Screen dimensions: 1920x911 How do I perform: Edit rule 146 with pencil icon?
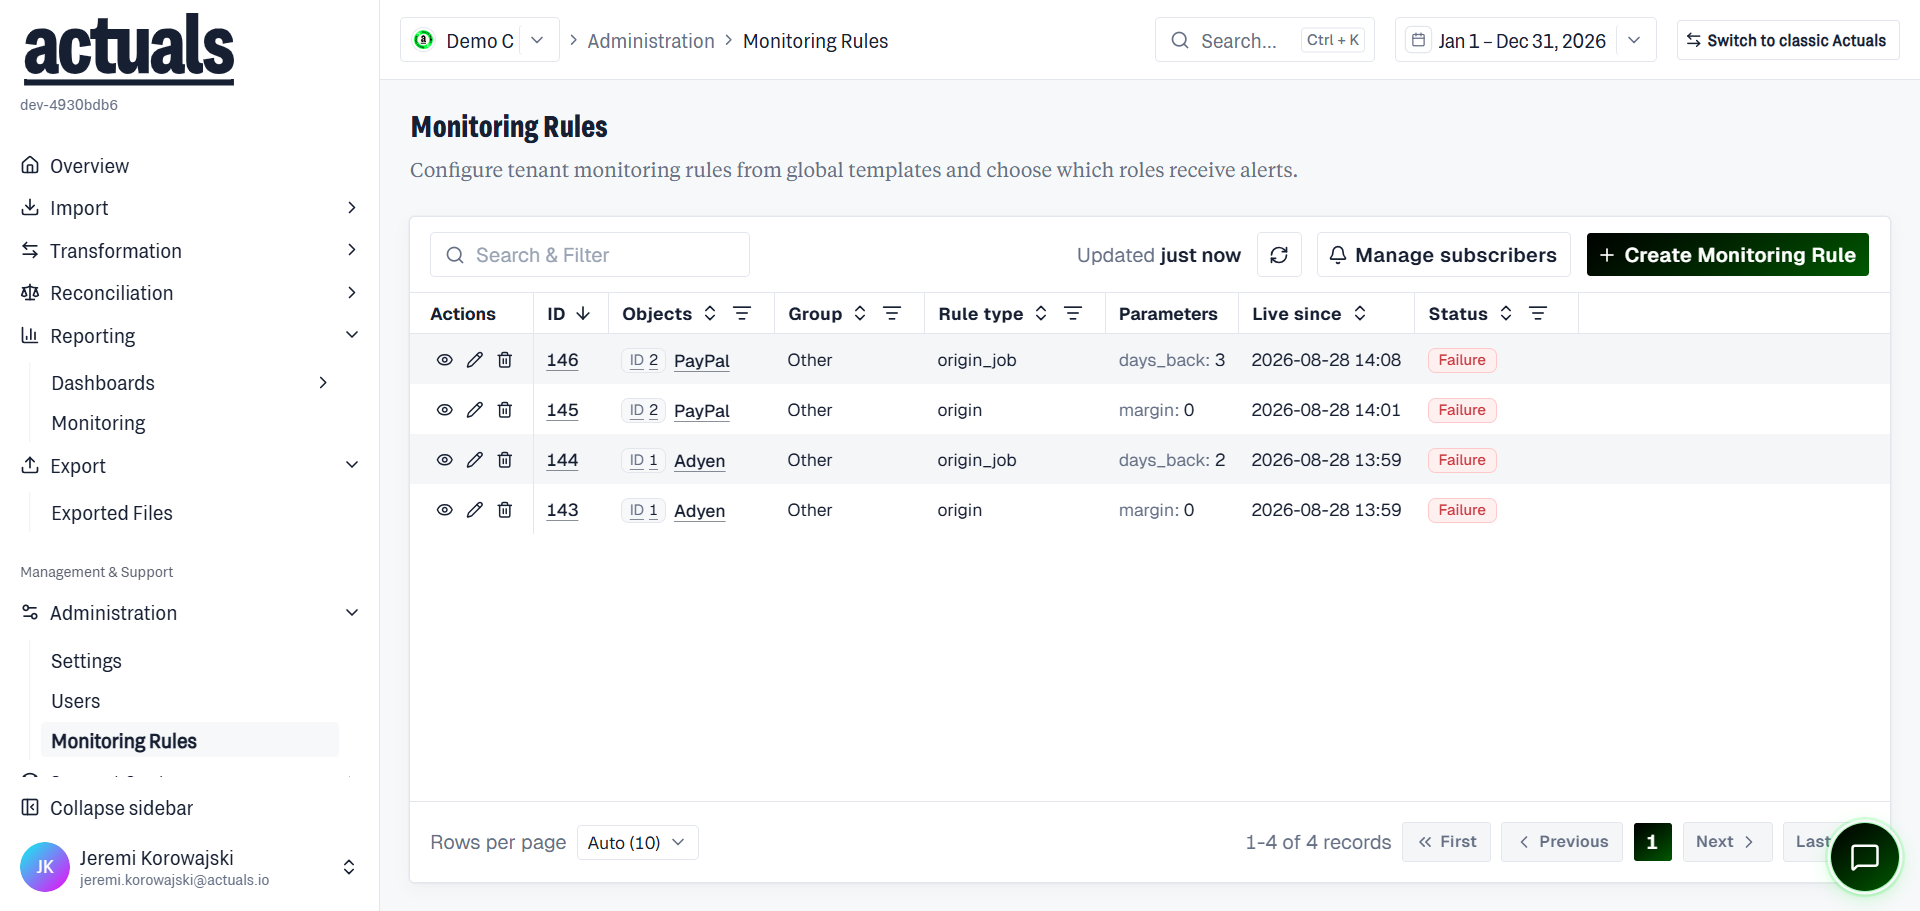pyautogui.click(x=475, y=360)
